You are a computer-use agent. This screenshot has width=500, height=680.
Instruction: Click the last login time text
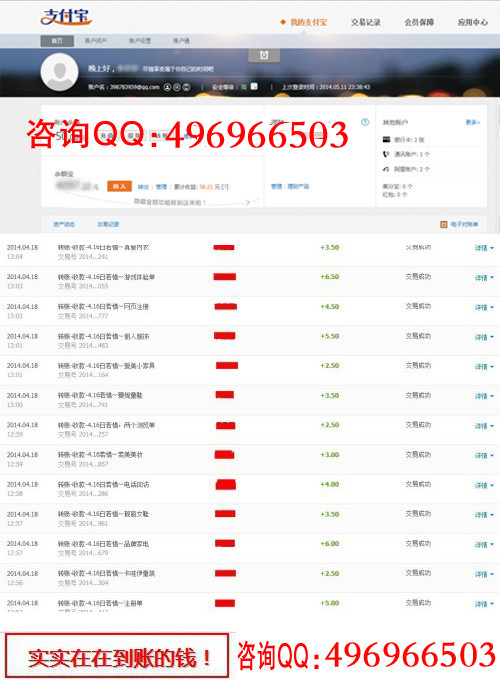326,87
